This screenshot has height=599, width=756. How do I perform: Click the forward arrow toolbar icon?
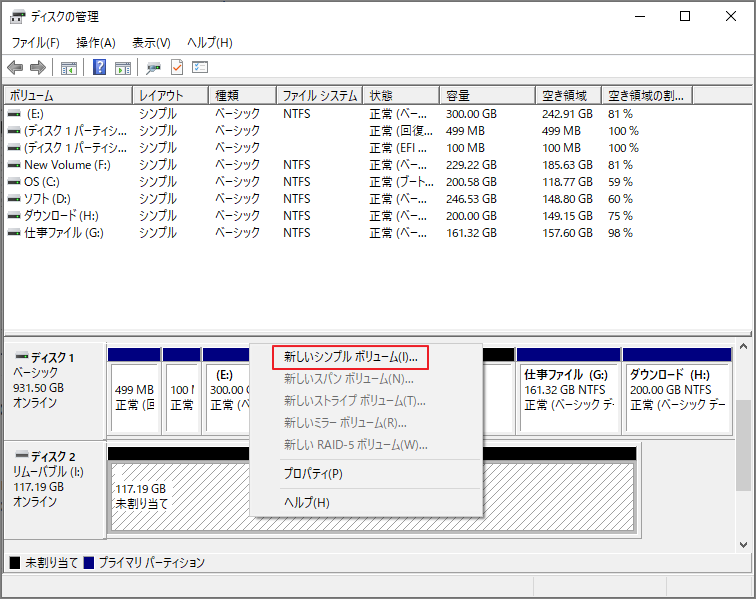[38, 68]
